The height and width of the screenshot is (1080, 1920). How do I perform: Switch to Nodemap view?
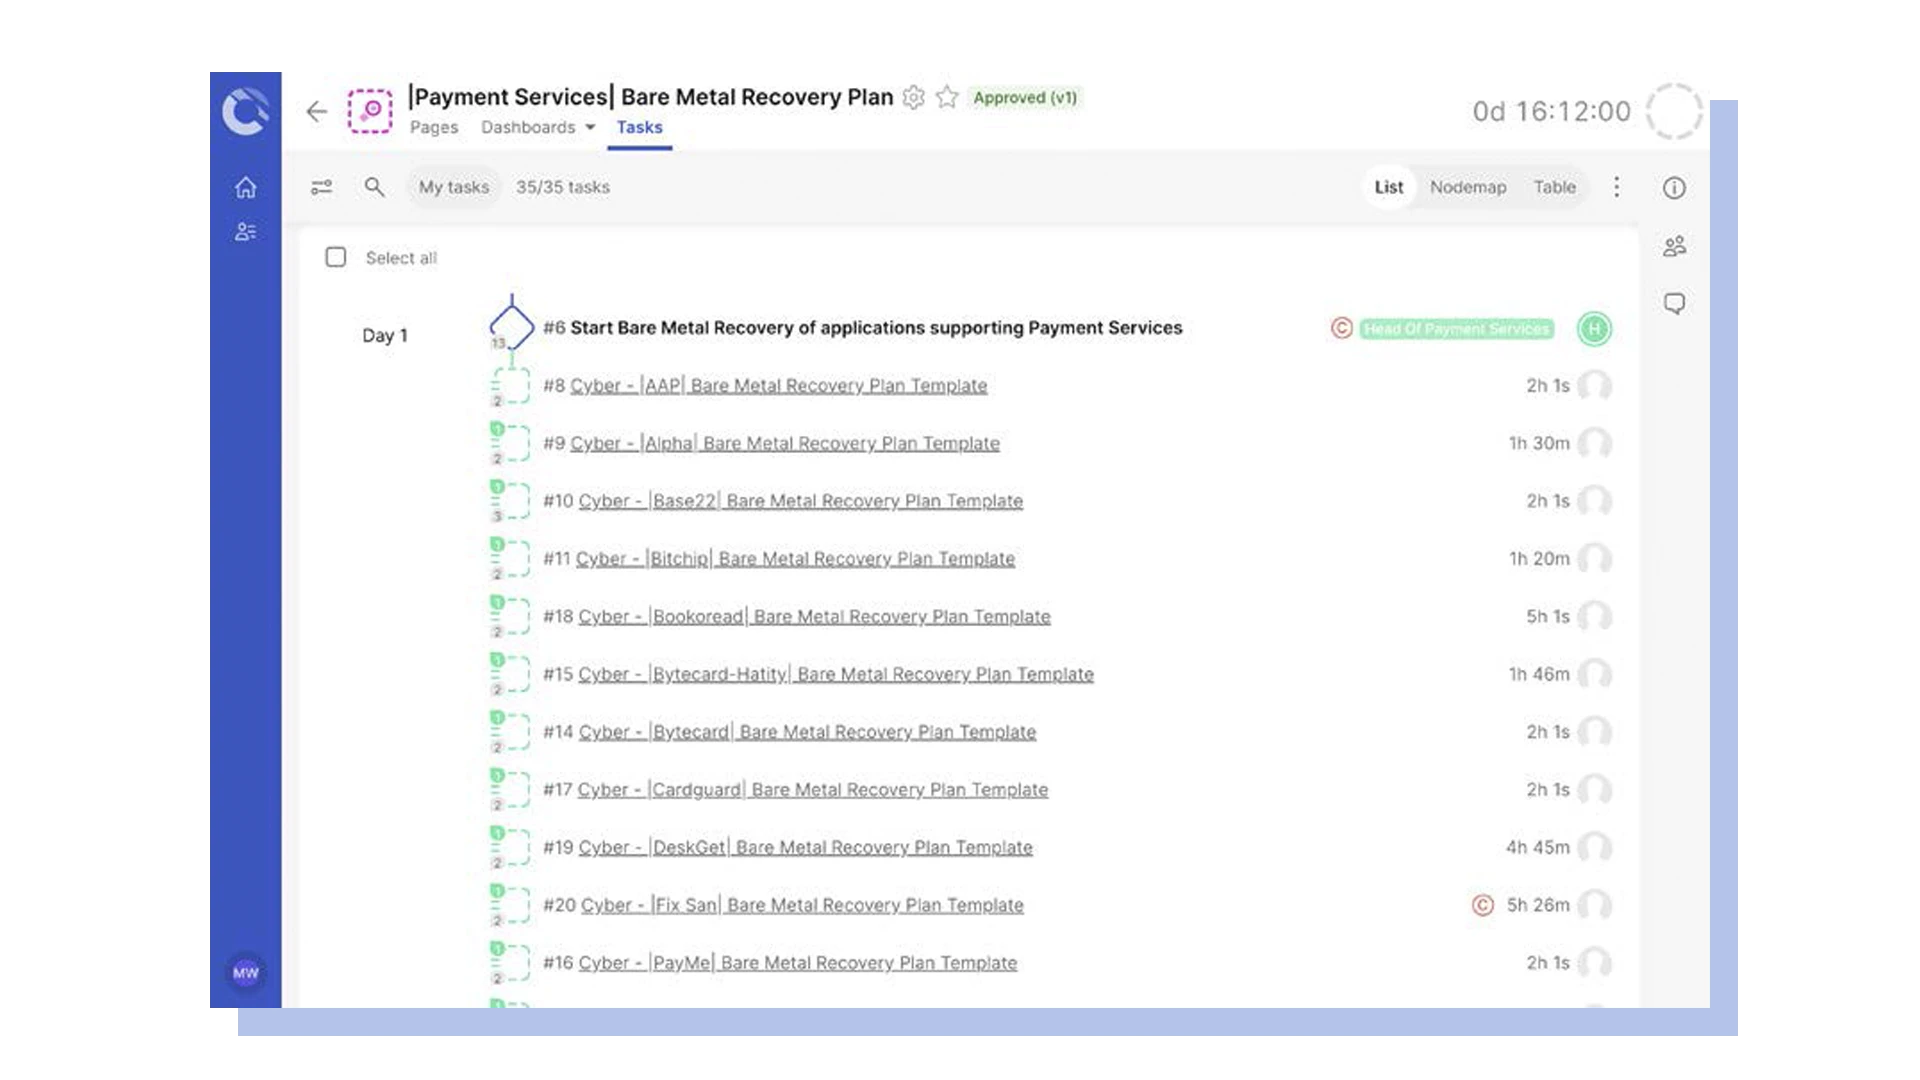pos(1467,187)
